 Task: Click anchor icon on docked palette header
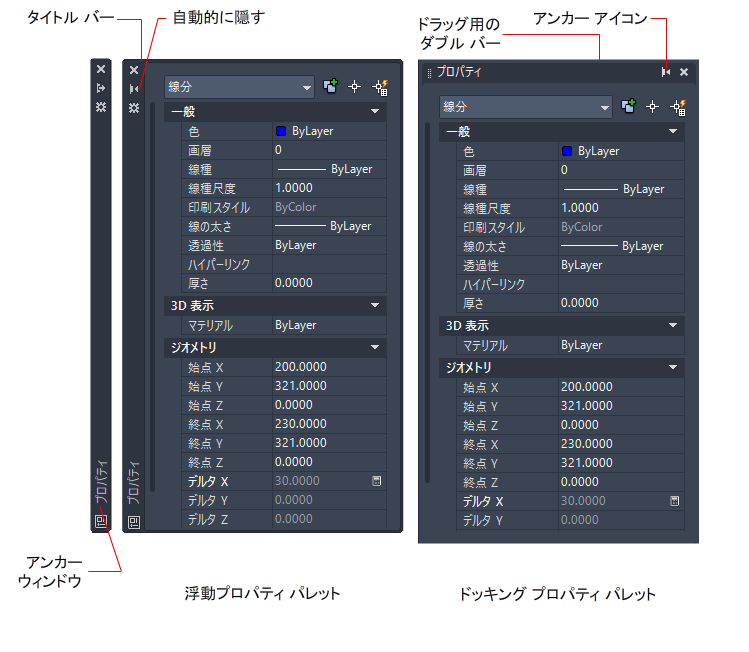[x=666, y=72]
